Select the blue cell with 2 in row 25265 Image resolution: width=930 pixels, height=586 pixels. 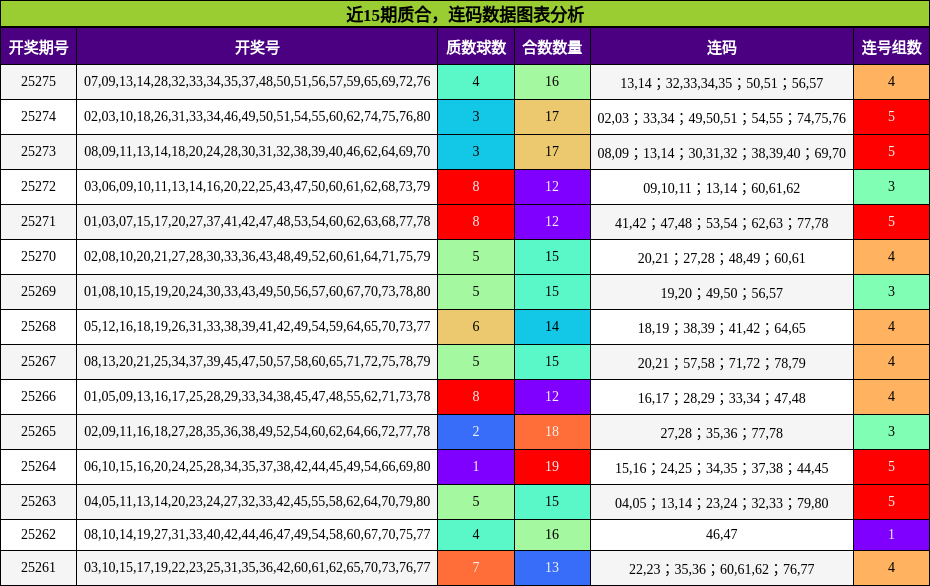tap(476, 431)
